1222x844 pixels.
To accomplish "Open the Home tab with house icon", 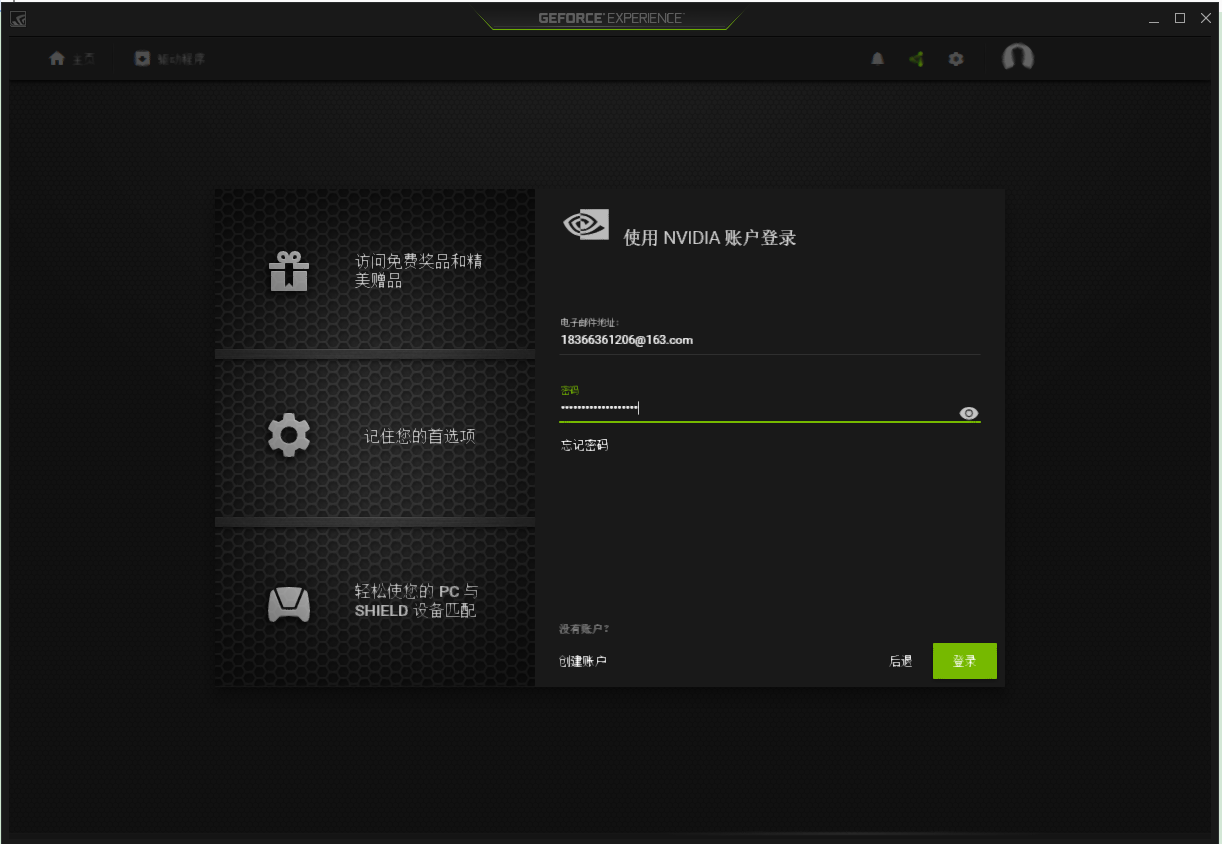I will tap(71, 59).
